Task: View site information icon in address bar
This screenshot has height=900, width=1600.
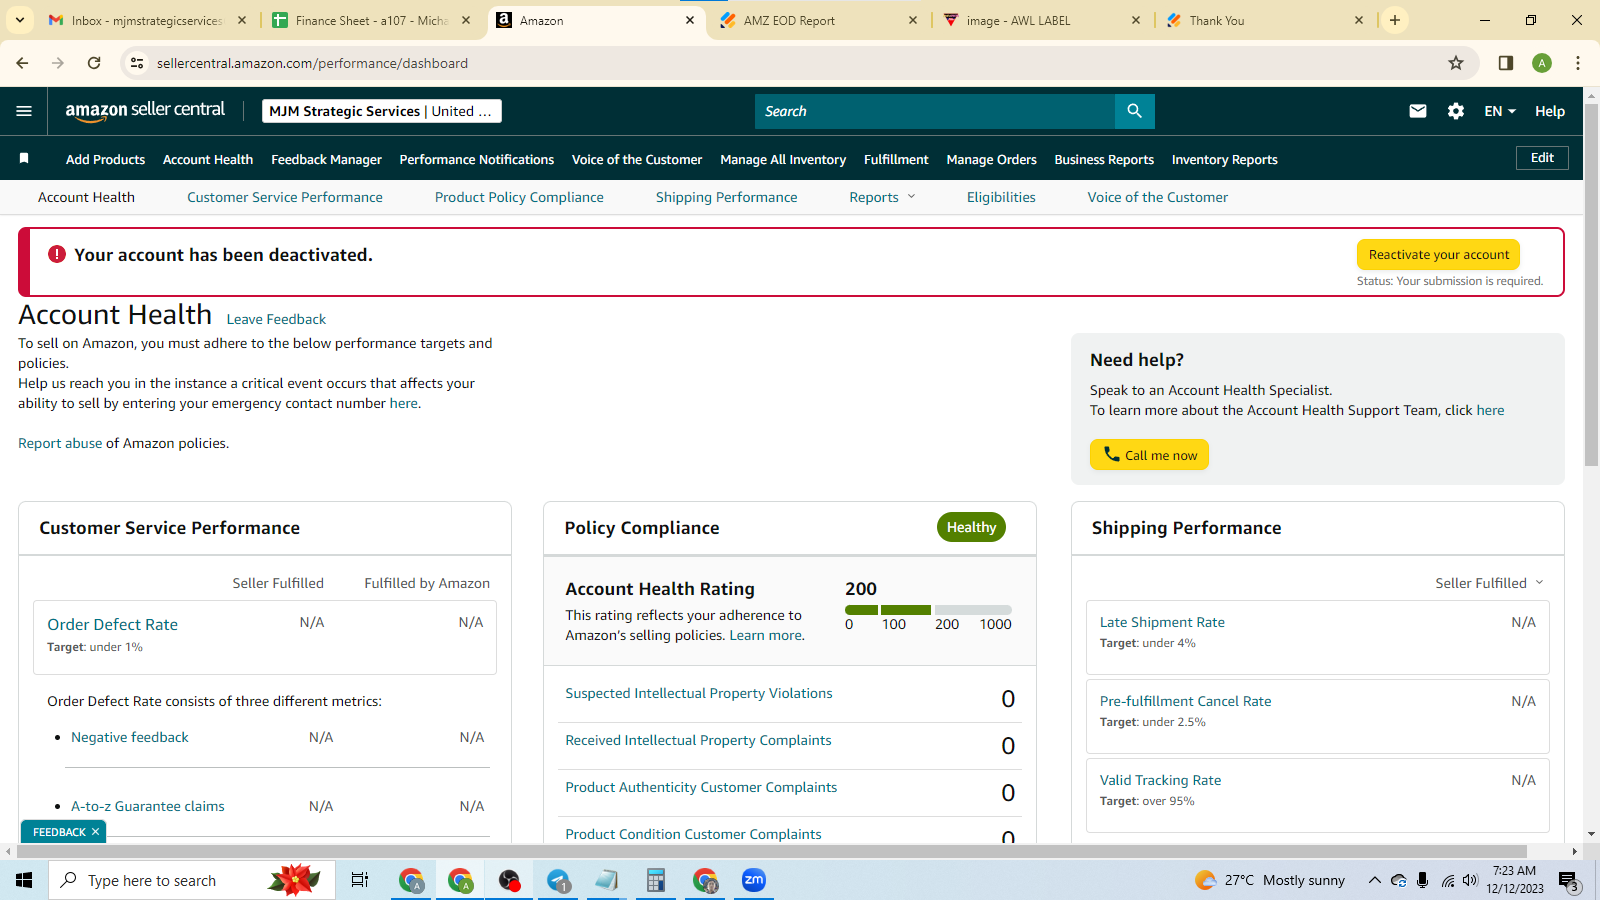Action: pos(137,63)
